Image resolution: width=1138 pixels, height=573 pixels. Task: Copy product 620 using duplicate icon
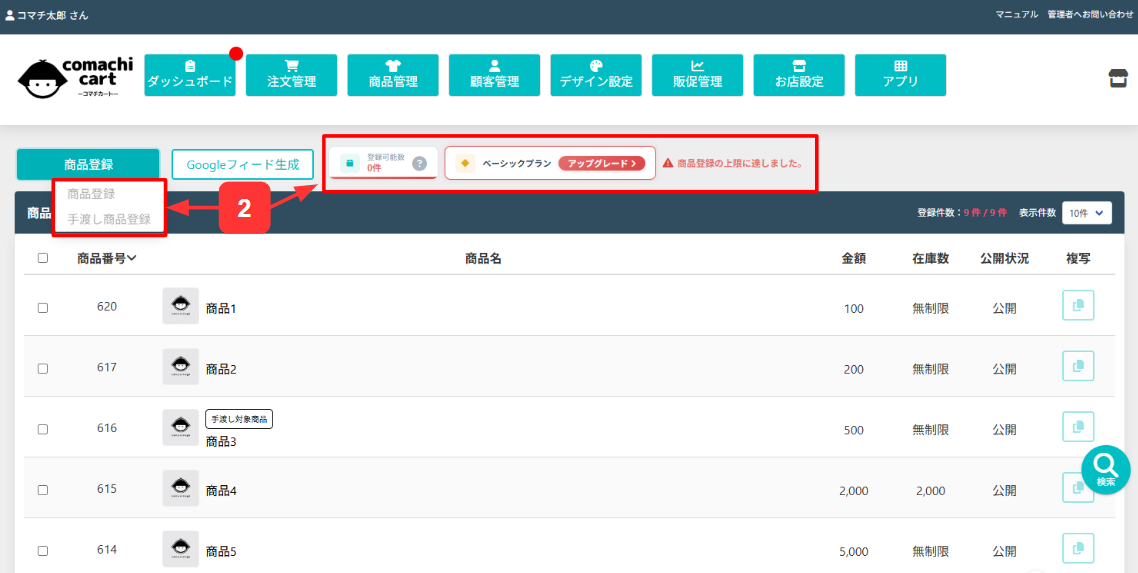1077,306
